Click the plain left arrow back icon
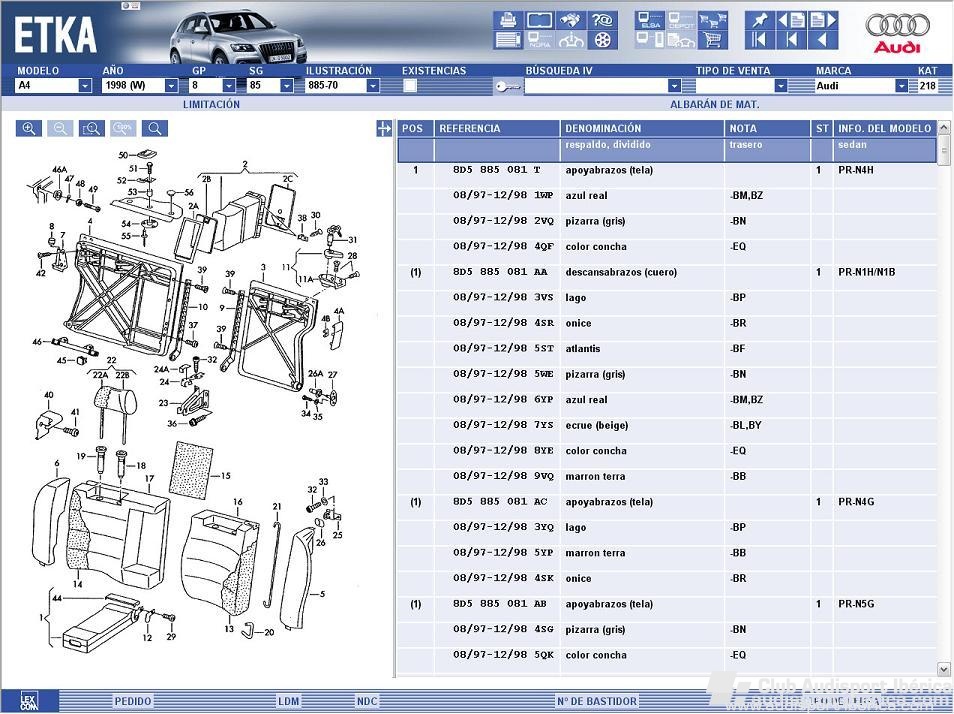 823,40
